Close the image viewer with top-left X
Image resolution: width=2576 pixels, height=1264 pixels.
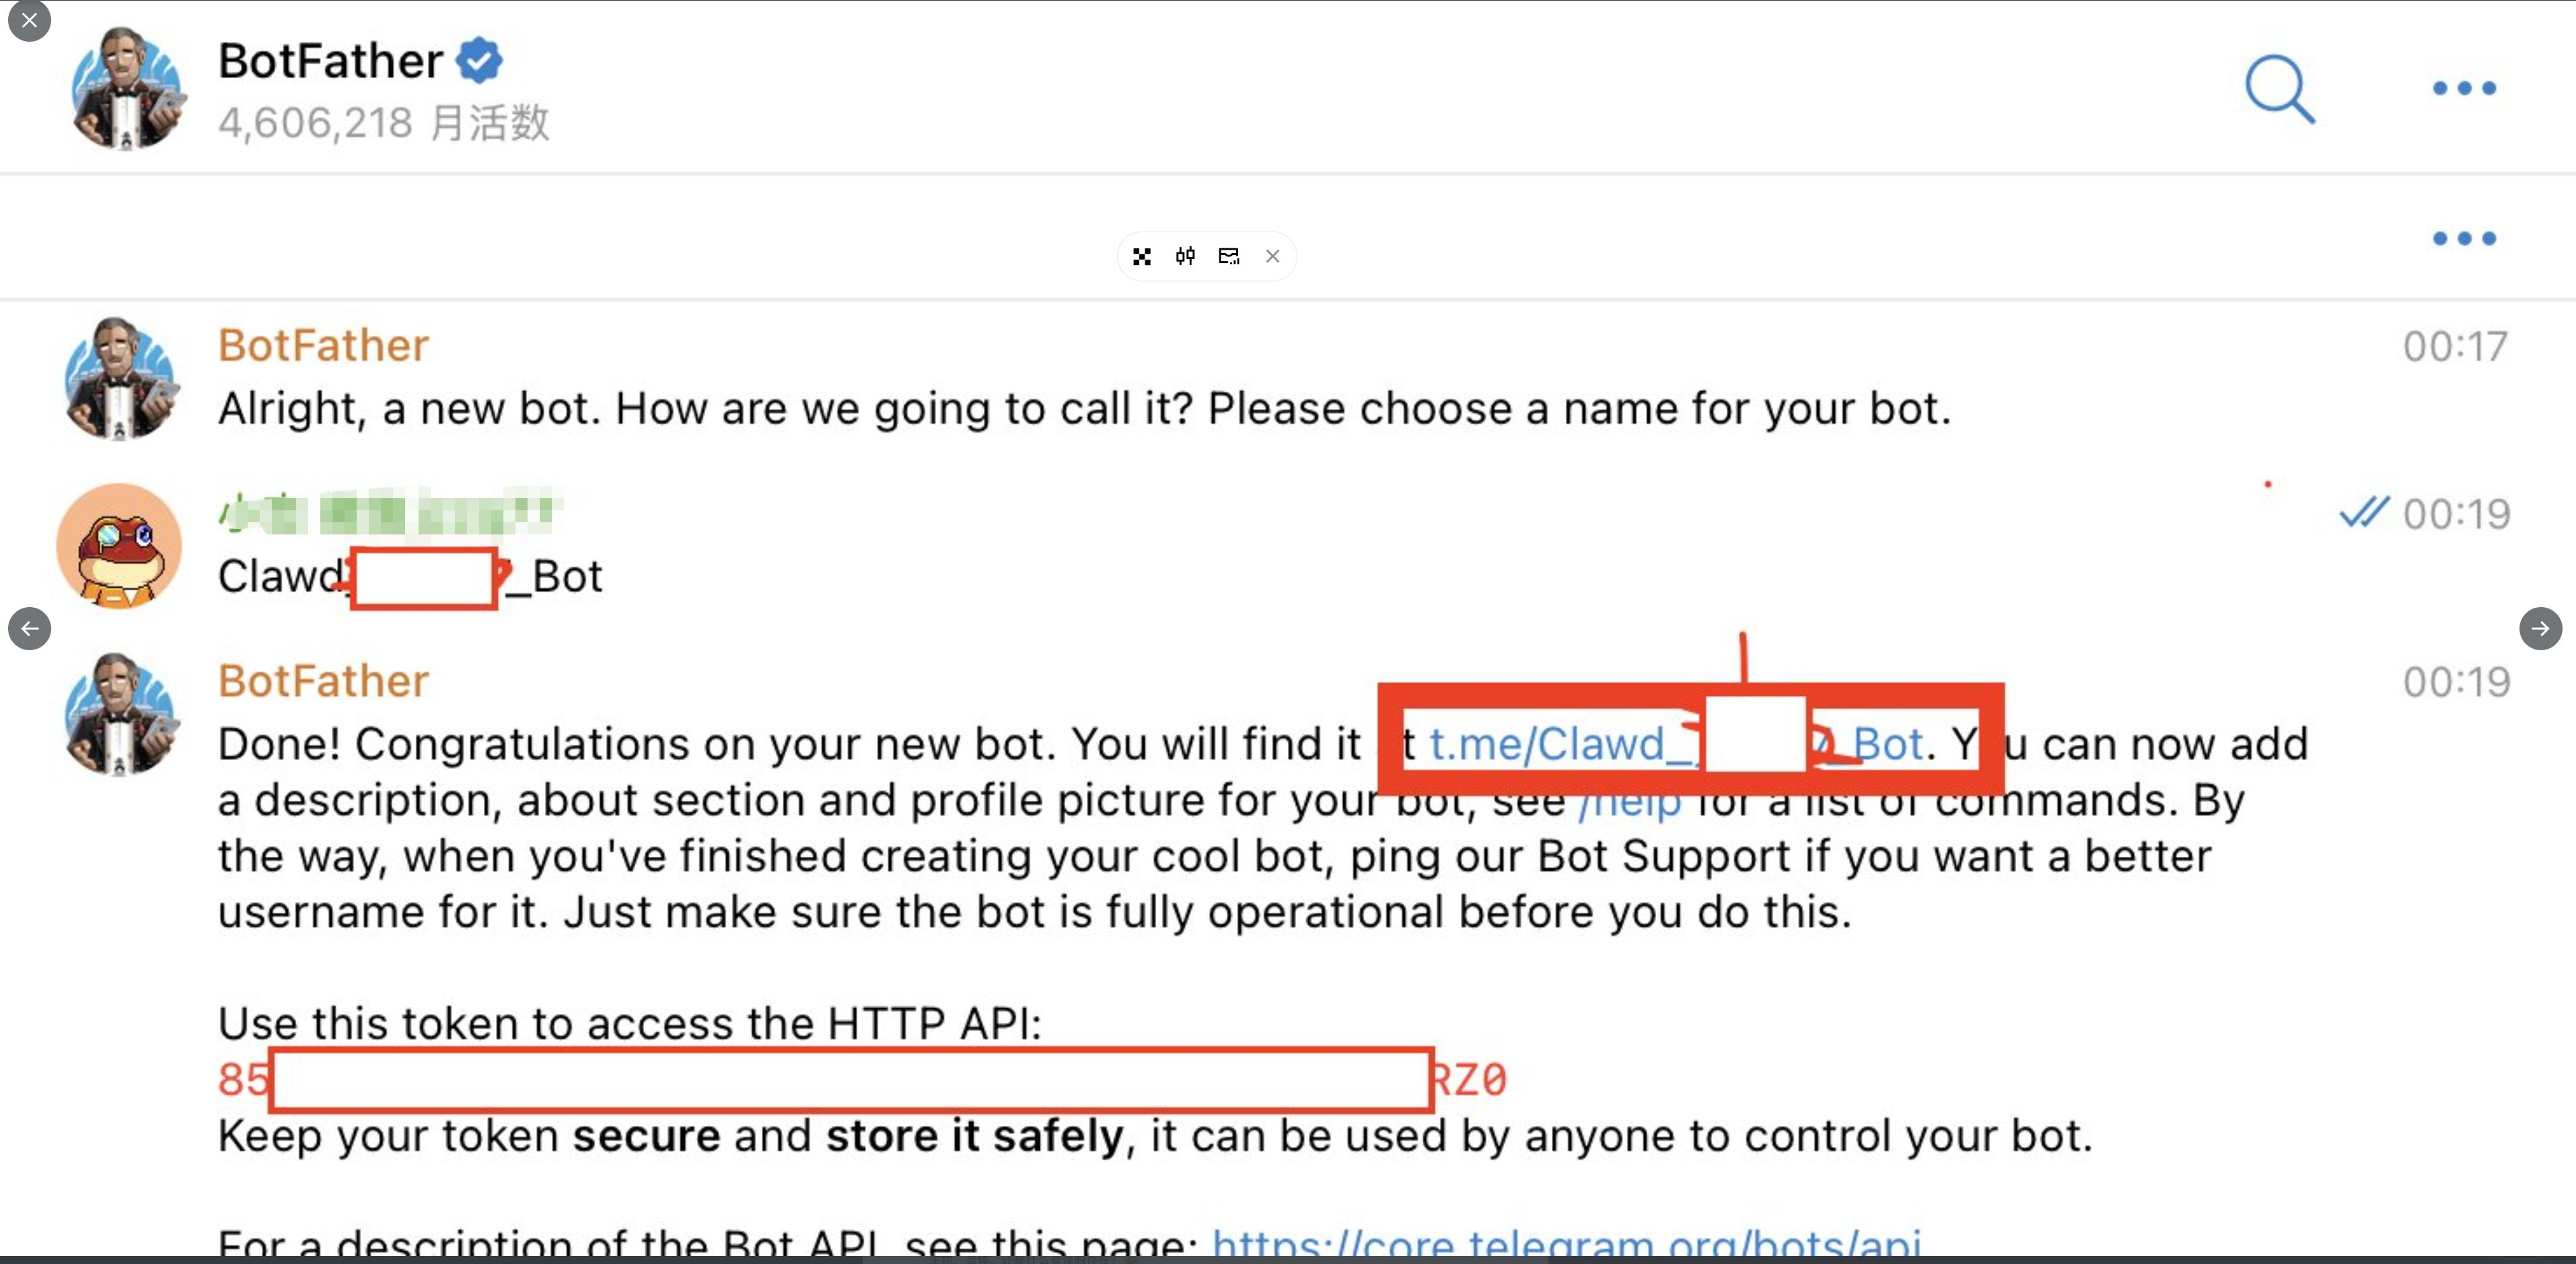click(29, 20)
